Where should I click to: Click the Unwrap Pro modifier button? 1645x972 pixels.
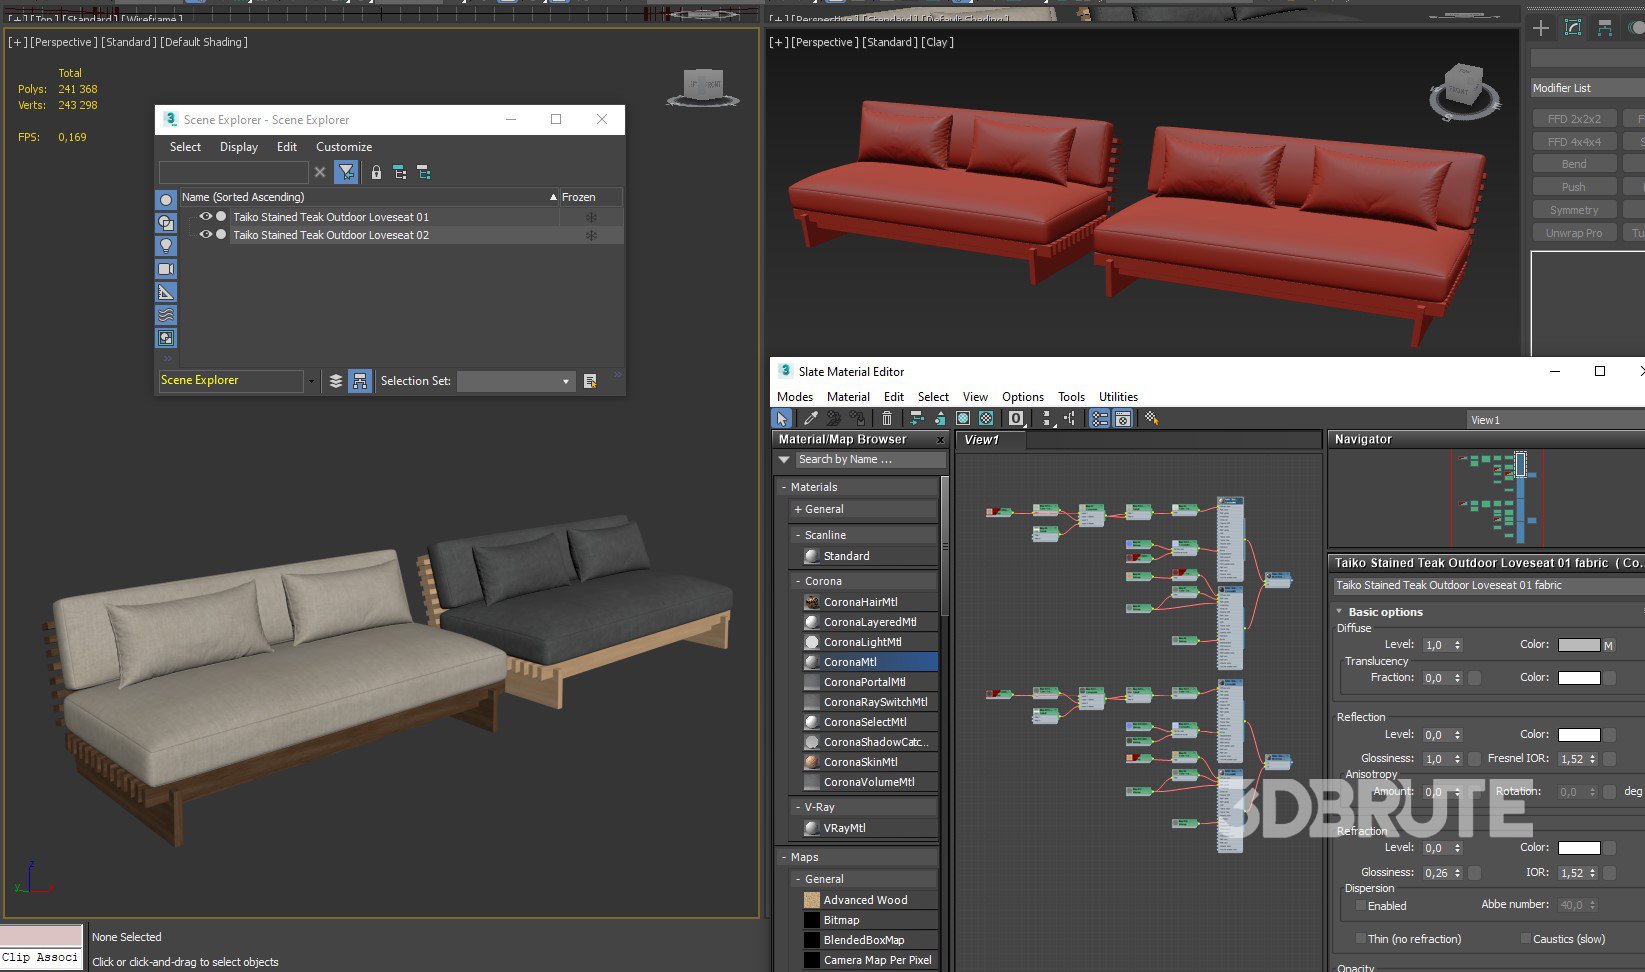[x=1573, y=233]
